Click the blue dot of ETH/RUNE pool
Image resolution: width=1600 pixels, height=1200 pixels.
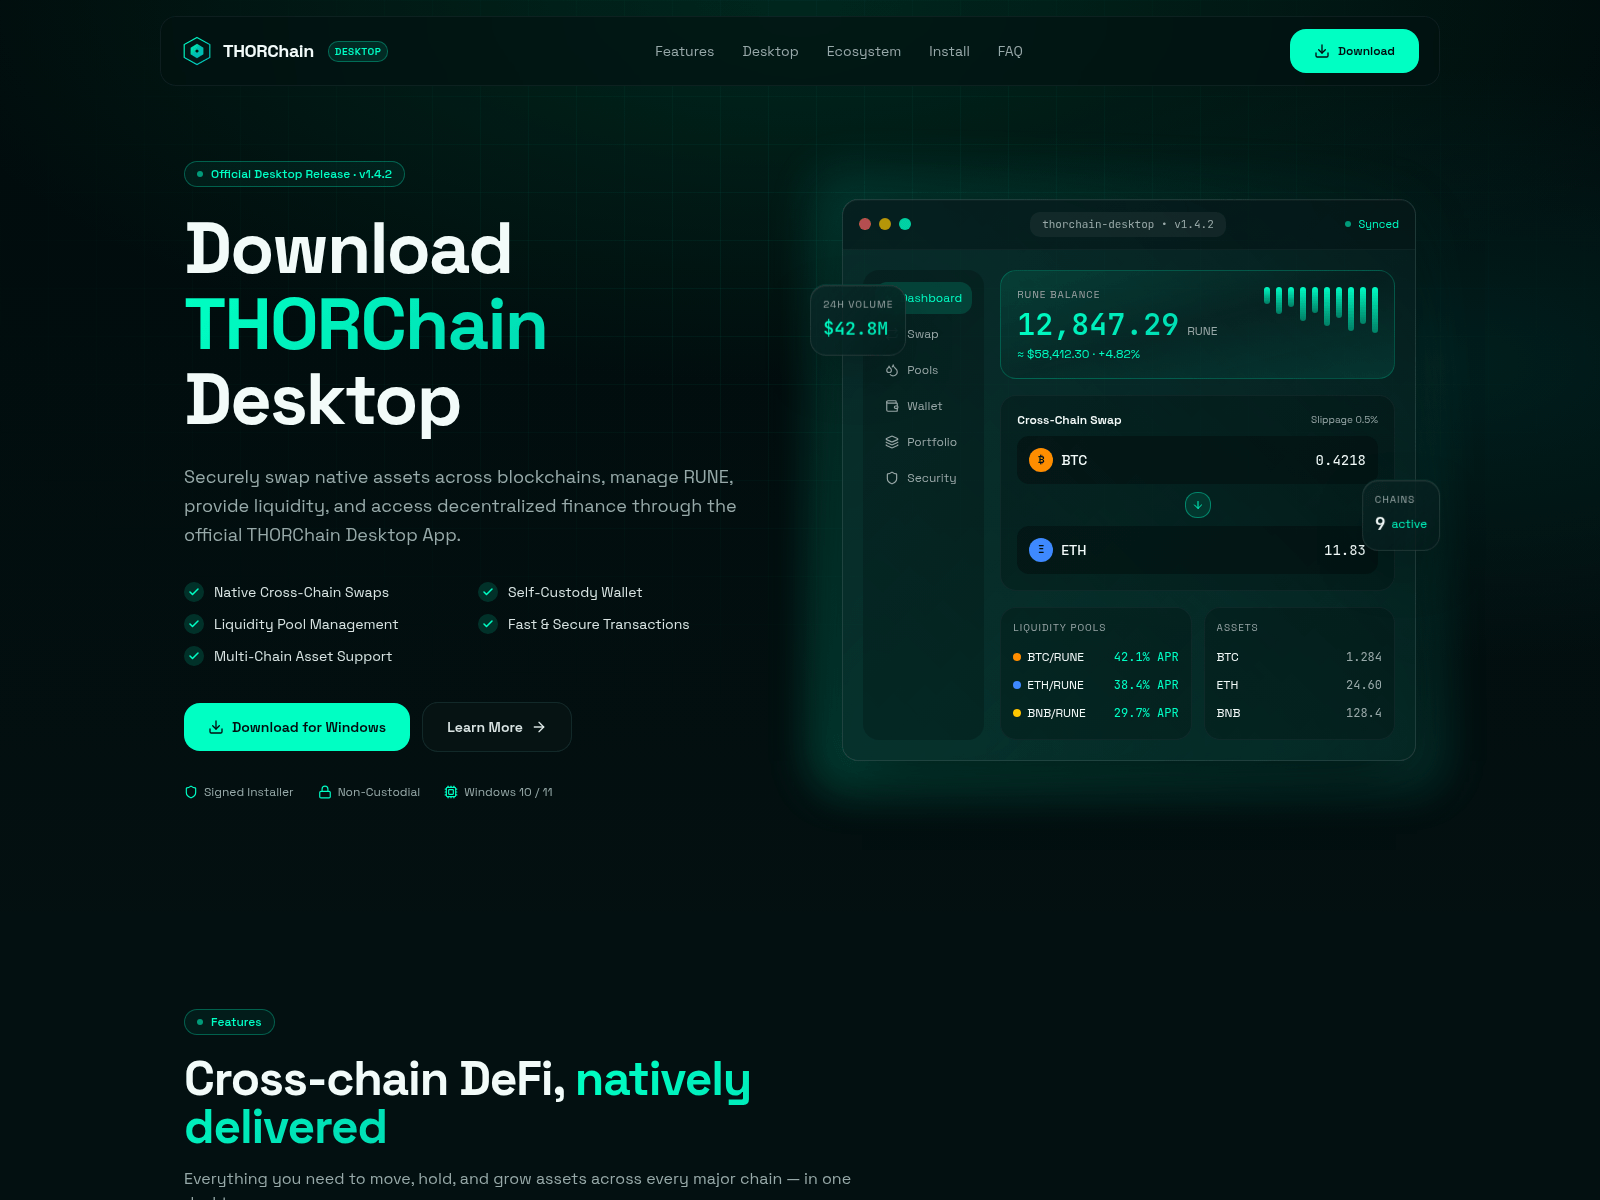click(x=1017, y=685)
